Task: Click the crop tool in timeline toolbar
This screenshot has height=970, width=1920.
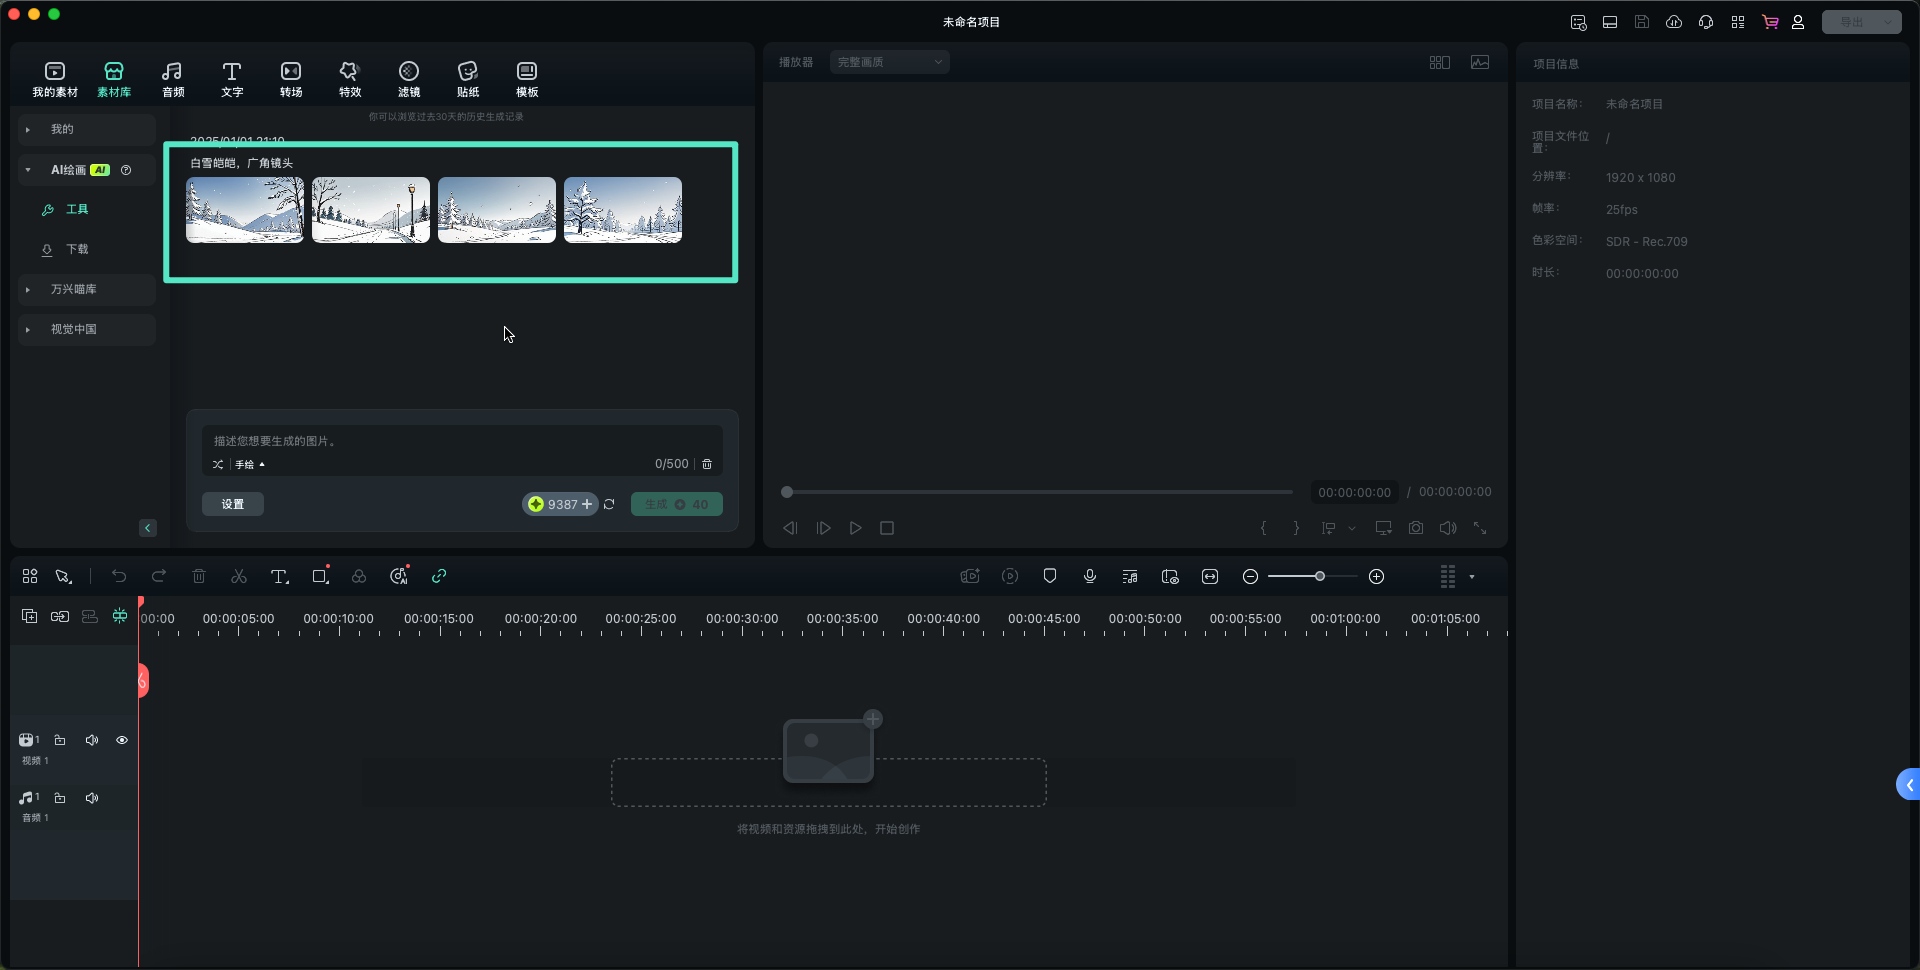Action: point(320,577)
